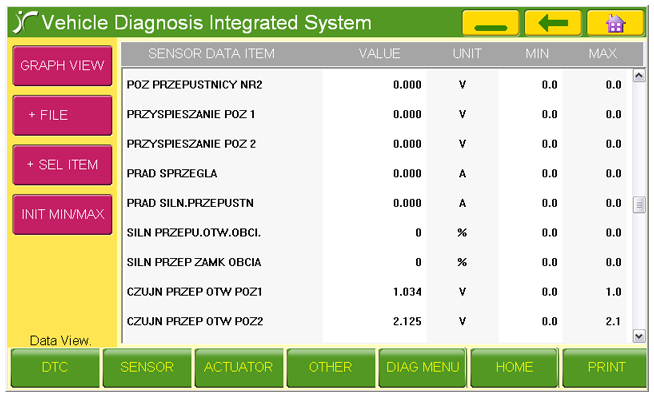This screenshot has width=654, height=396.
Task: Reset values with INIT MIN/MAX button
Action: tap(62, 214)
